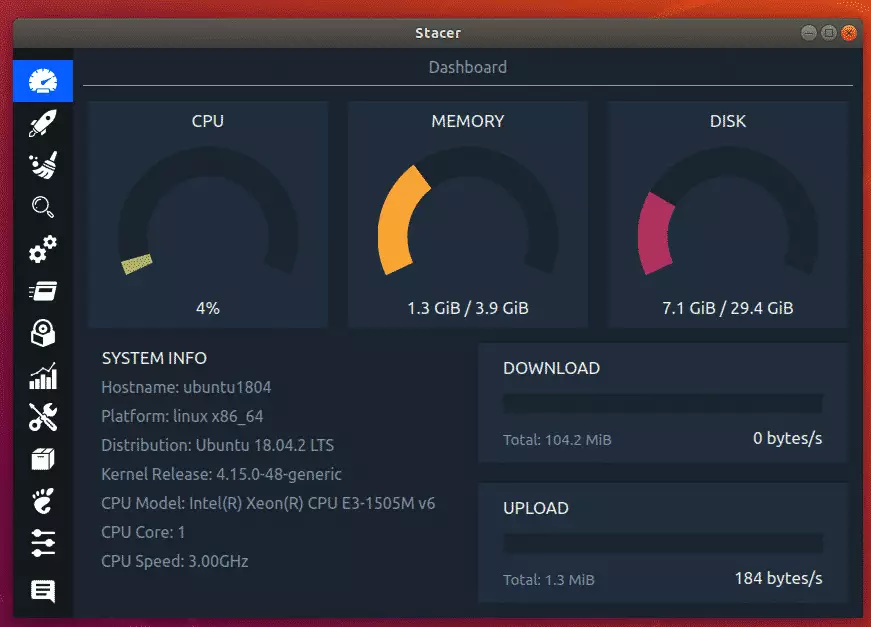Select Hostname: ubuntu1804 line
This screenshot has width=871, height=627.
tap(186, 387)
